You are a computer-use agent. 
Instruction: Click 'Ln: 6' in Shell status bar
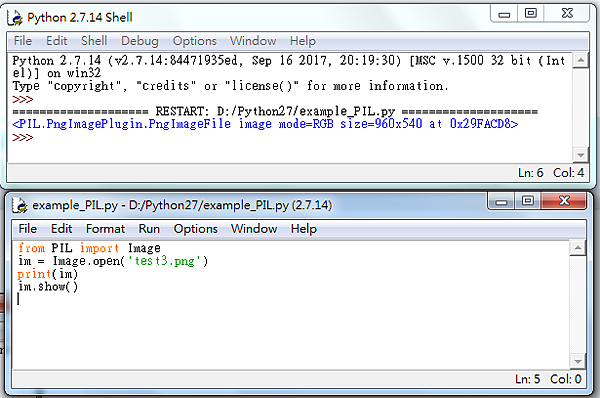coord(530,173)
